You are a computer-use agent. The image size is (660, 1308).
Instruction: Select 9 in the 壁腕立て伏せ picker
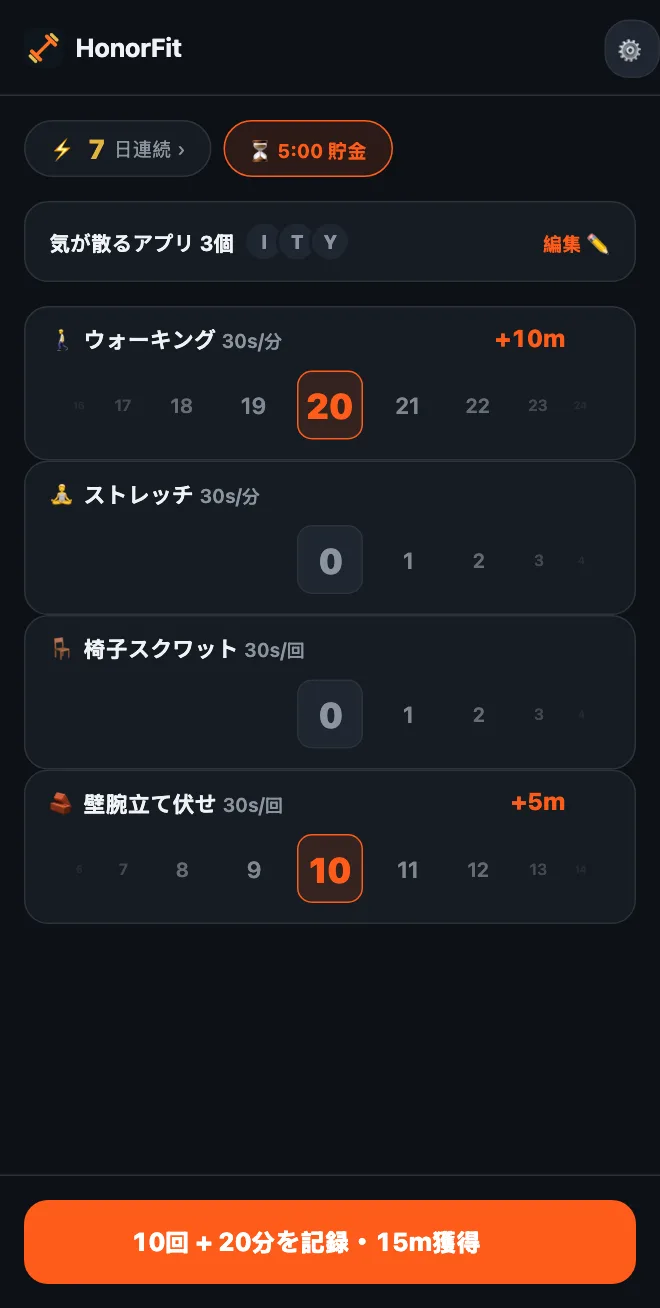[x=254, y=870]
